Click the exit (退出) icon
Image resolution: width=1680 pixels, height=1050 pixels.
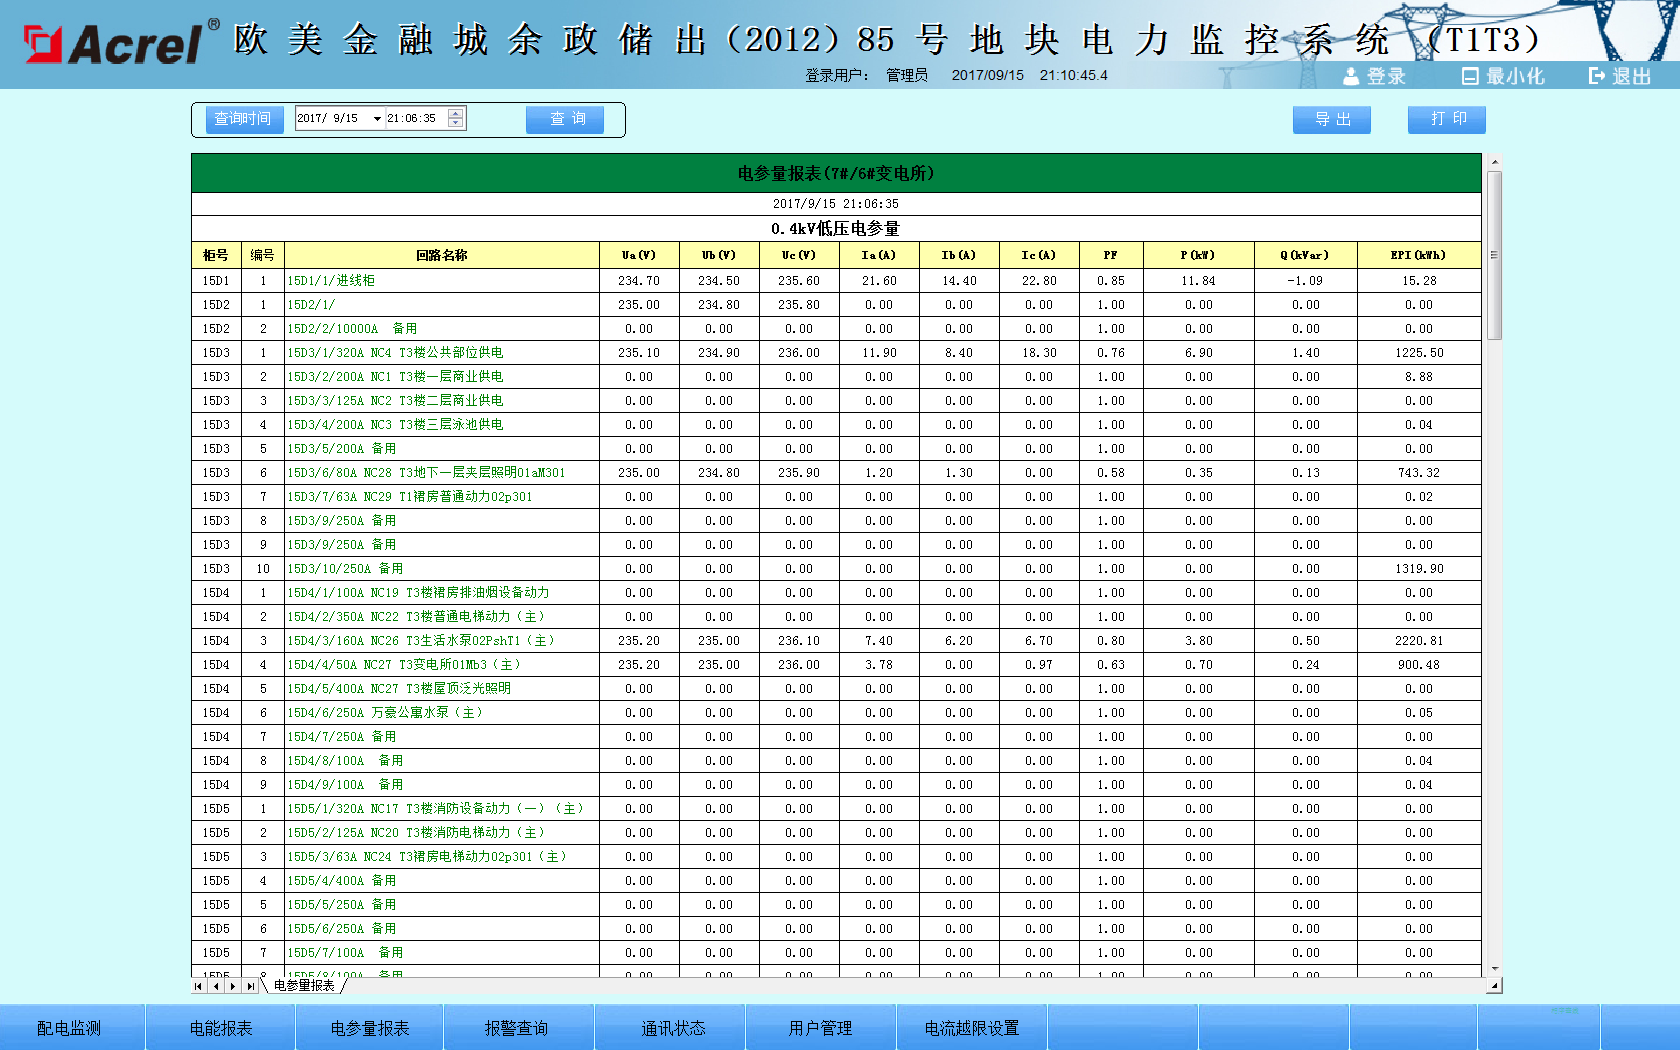[x=1597, y=76]
